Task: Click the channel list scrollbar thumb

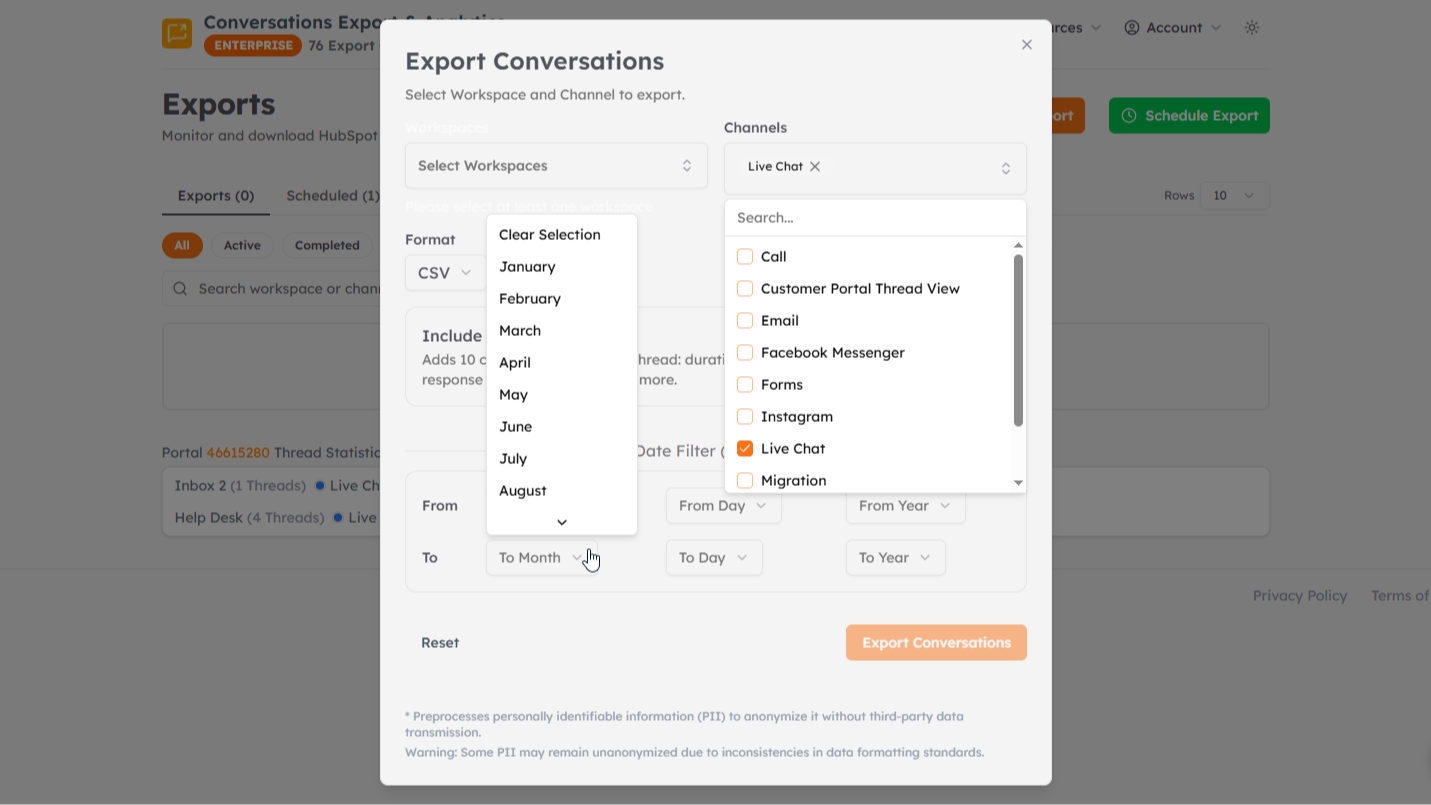Action: point(1018,340)
